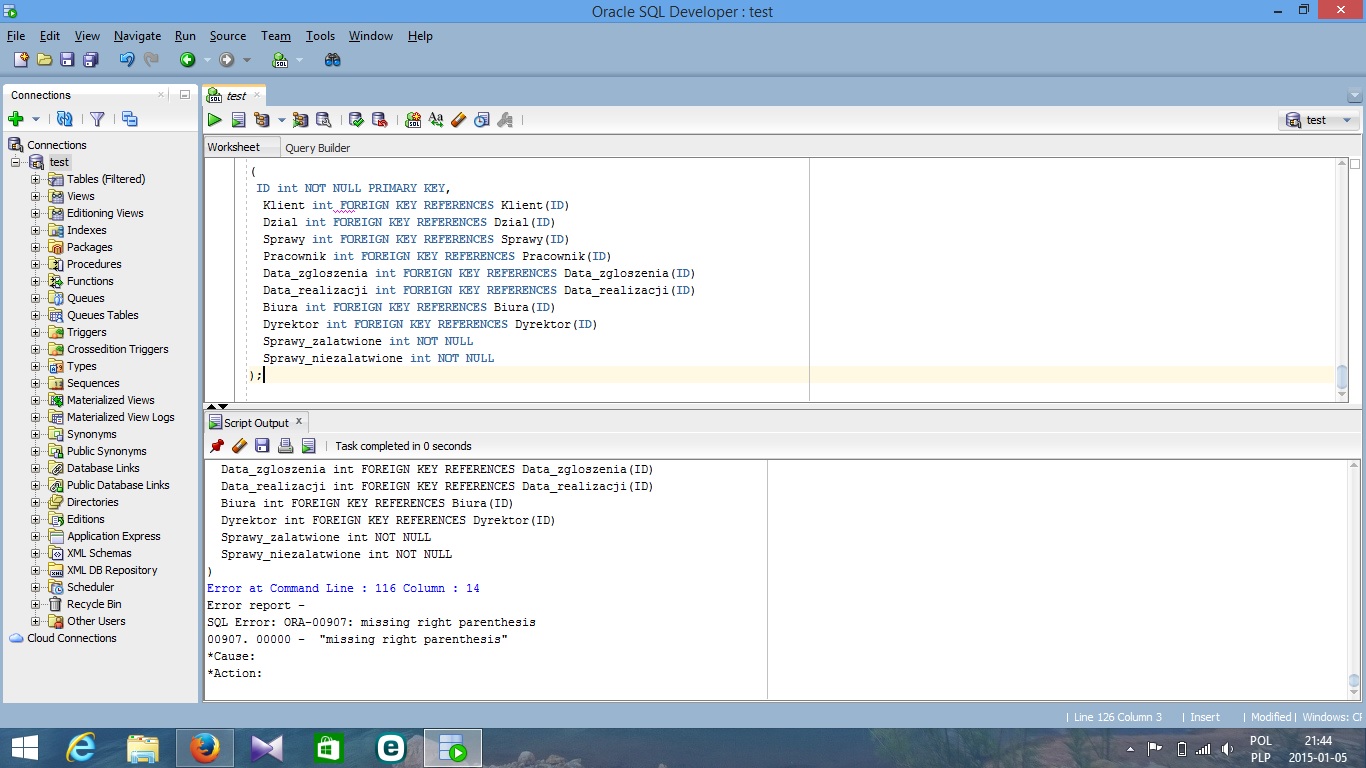This screenshot has height=768, width=1366.
Task: Select the Triggers item in tree
Action: pos(86,332)
